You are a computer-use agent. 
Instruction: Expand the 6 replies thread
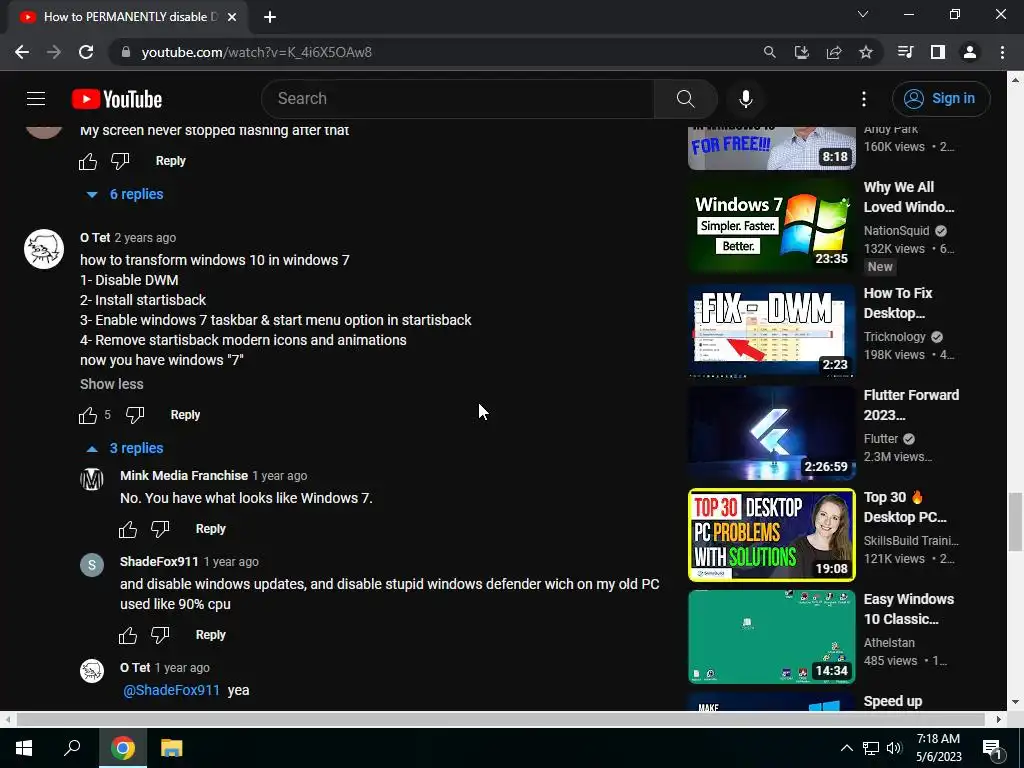tap(125, 195)
